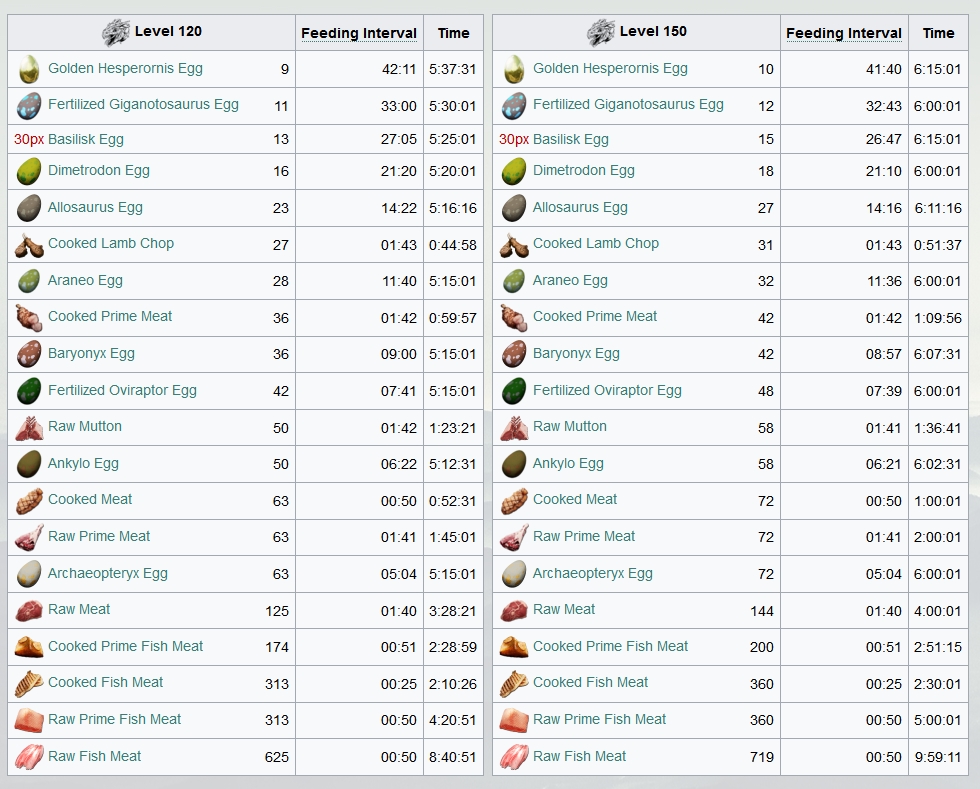980x789 pixels.
Task: Open the Archaeopteryx Egg link in Level 120 table
Action: click(x=108, y=573)
